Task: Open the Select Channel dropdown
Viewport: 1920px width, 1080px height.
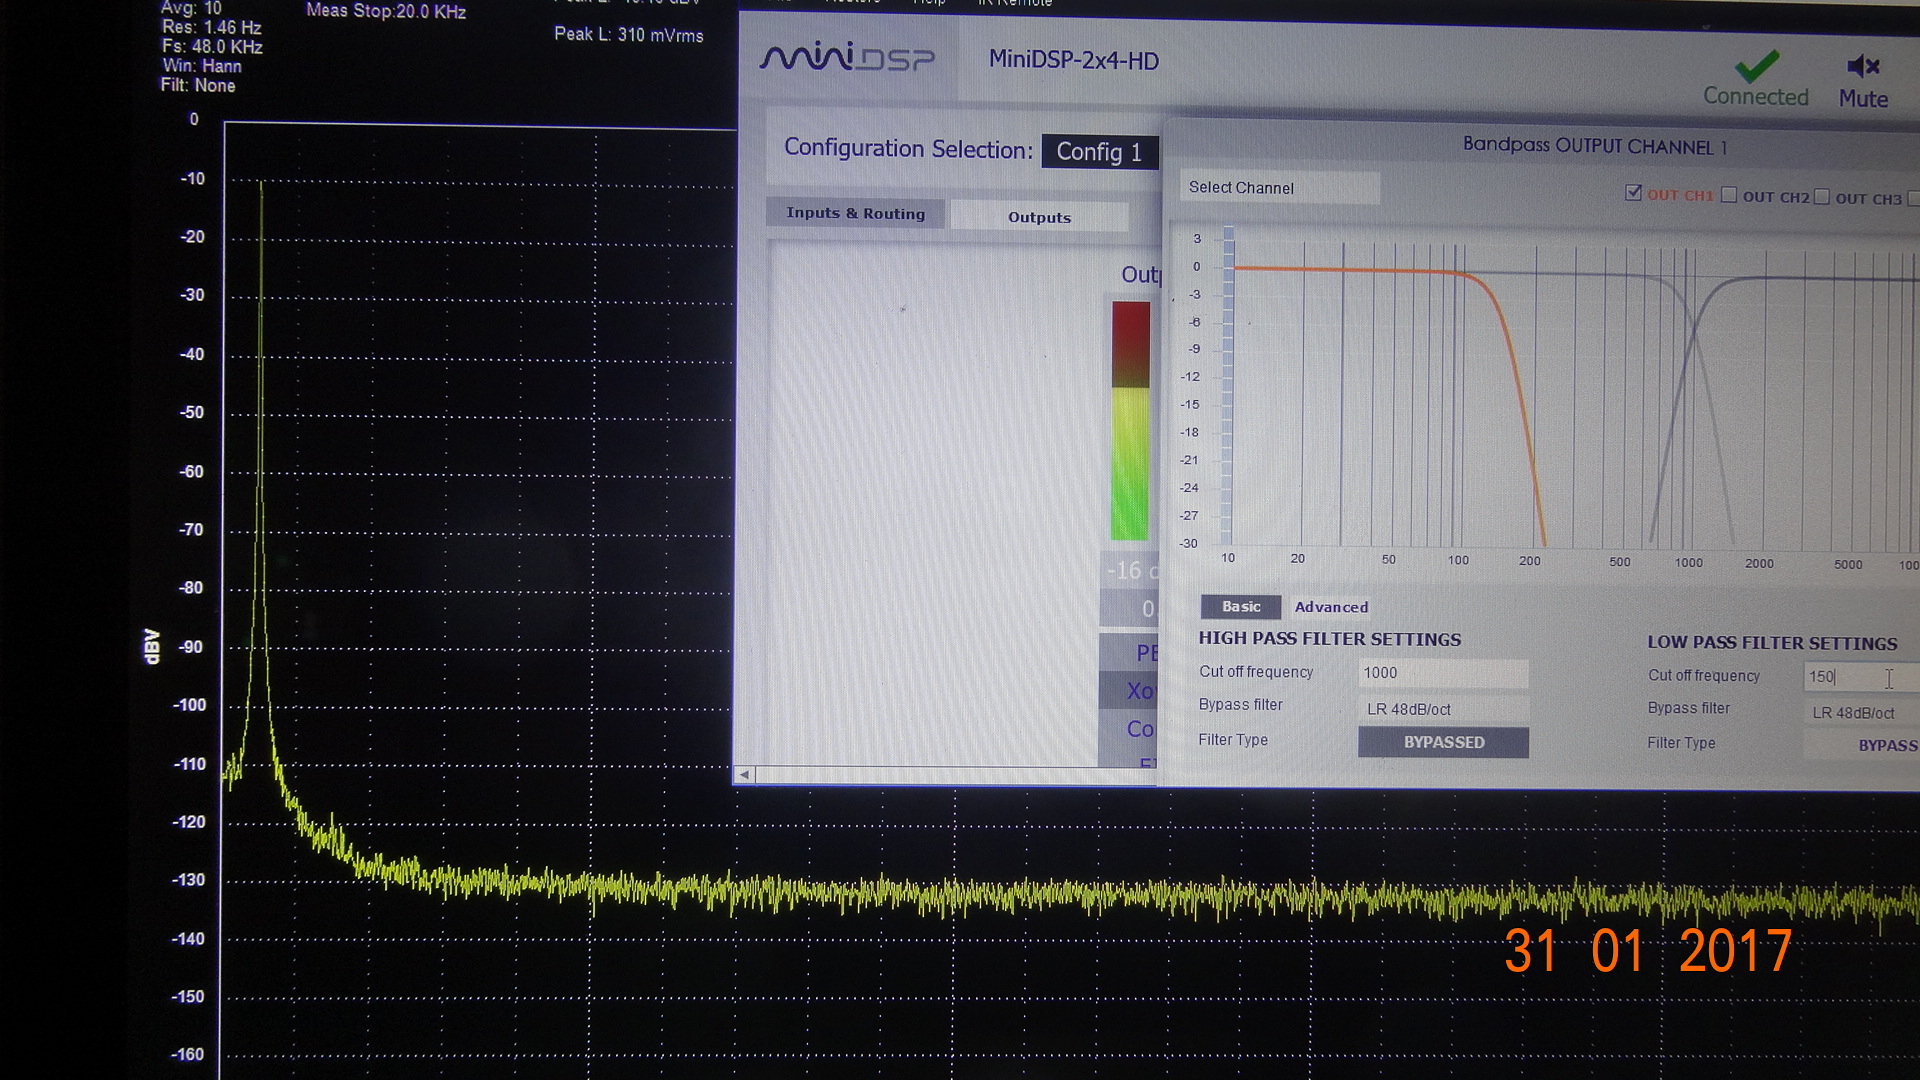Action: tap(1279, 188)
